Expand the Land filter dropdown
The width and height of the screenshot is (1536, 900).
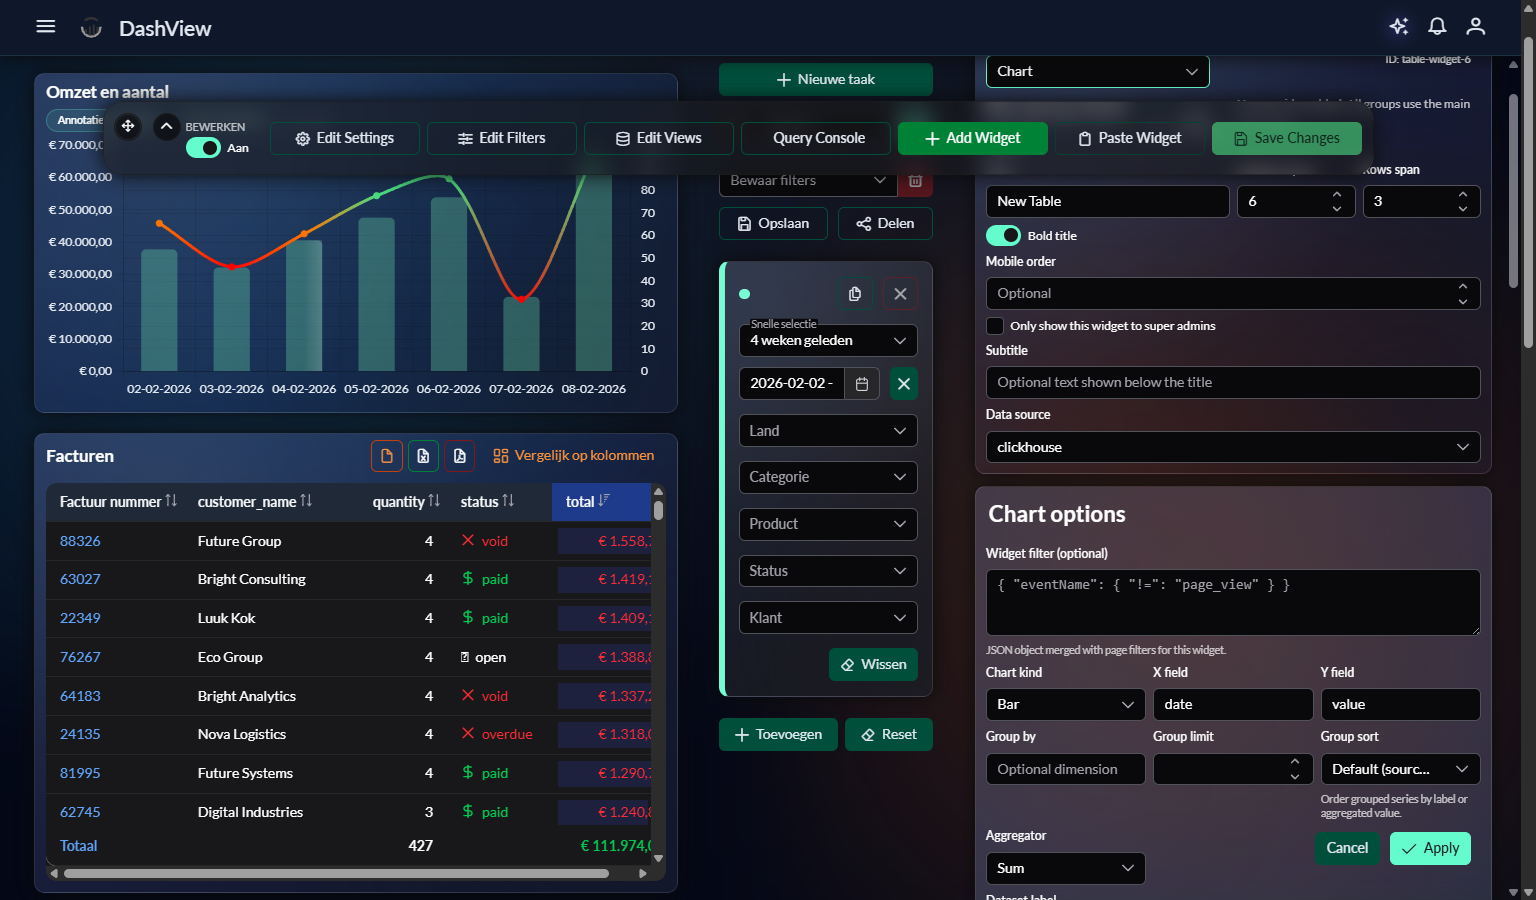click(x=827, y=430)
